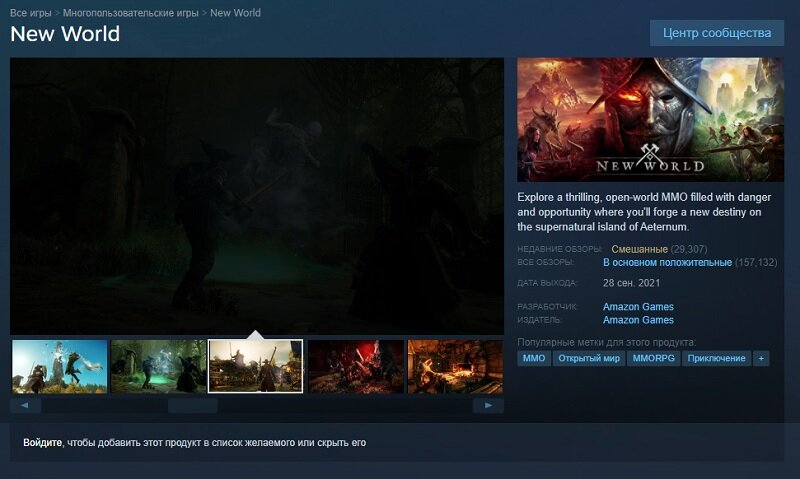Select the first thumbnail with blue sky

[x=60, y=366]
